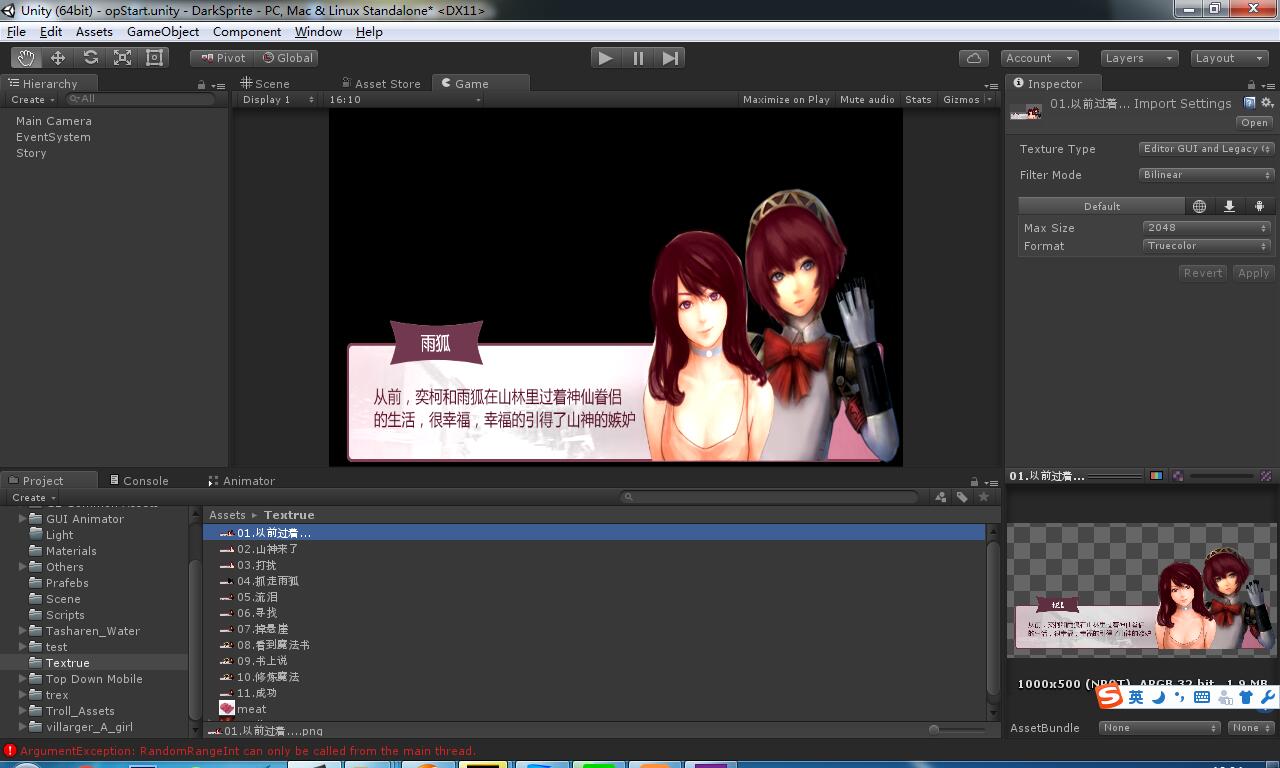Screen dimensions: 1280x768
Task: Click the Hierarchy search field
Action: 140,100
